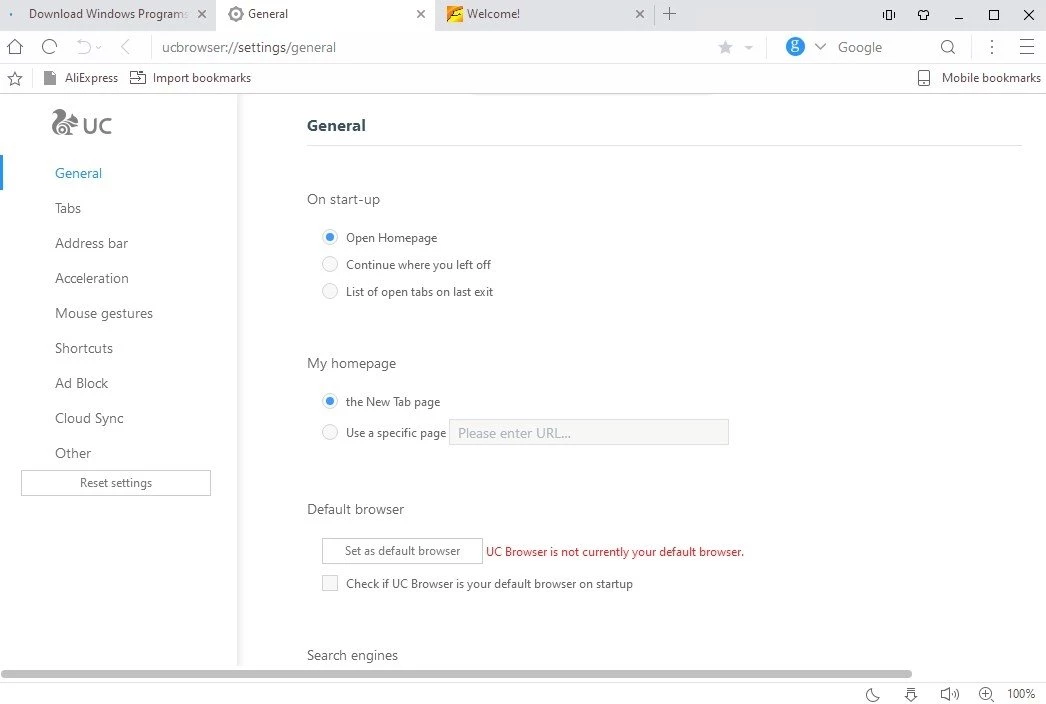The height and width of the screenshot is (704, 1046).
Task: Click the horizontal scrollbar at the bottom
Action: [456, 674]
